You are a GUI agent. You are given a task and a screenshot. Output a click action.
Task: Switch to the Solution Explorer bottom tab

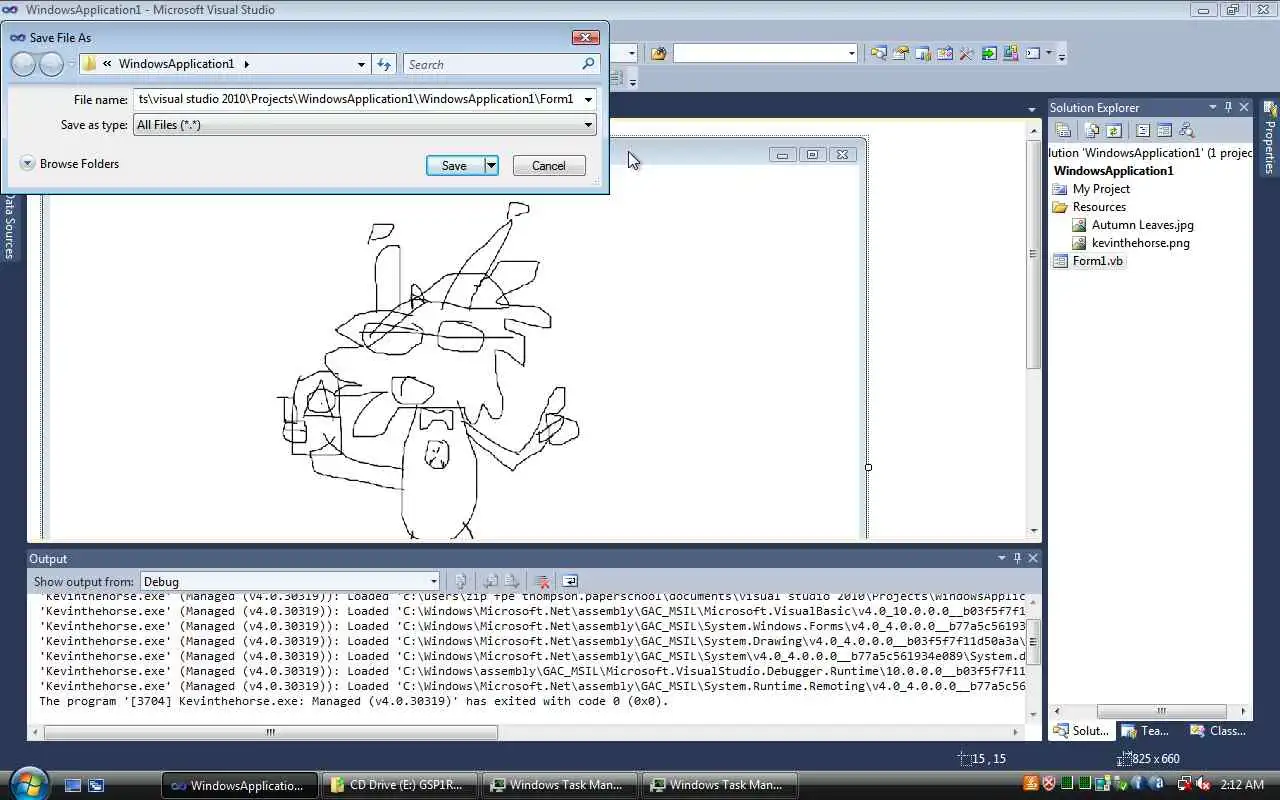[1081, 731]
